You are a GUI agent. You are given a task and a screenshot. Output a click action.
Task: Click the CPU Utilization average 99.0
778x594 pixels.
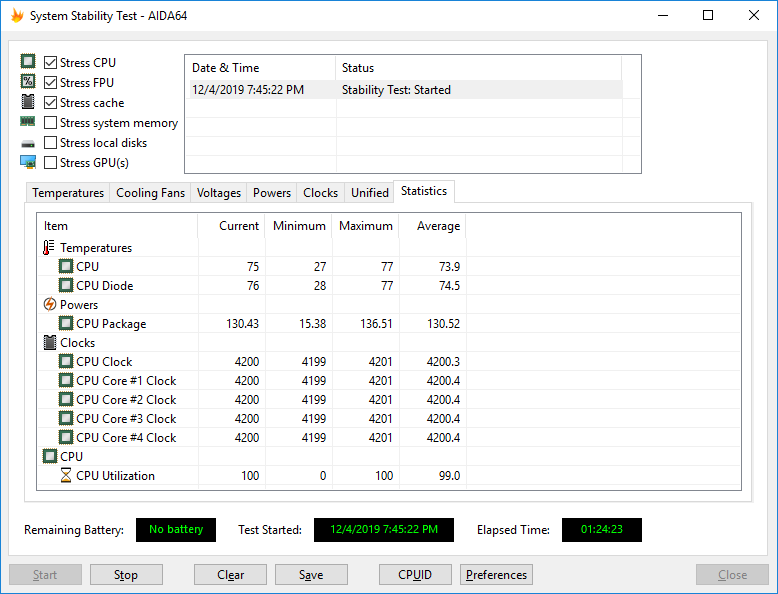(449, 475)
